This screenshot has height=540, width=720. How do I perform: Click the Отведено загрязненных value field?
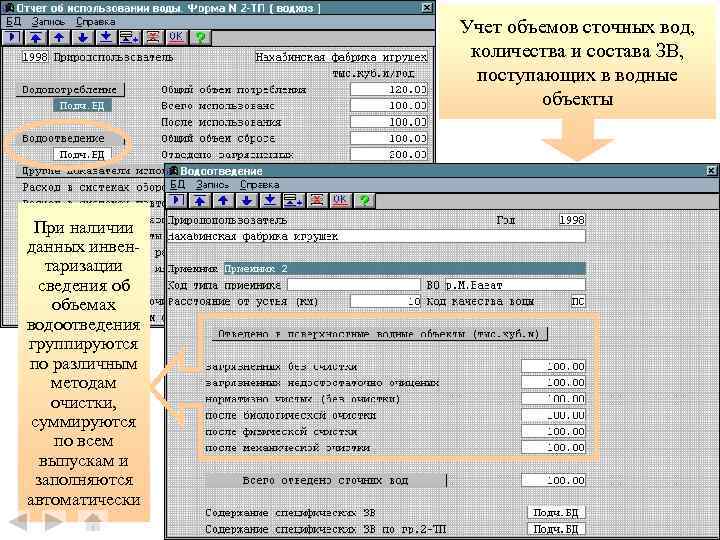388,155
